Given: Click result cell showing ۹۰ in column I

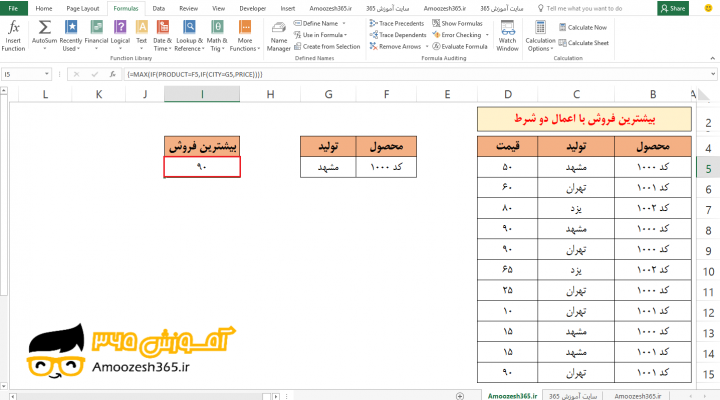Looking at the screenshot, I should [202, 167].
